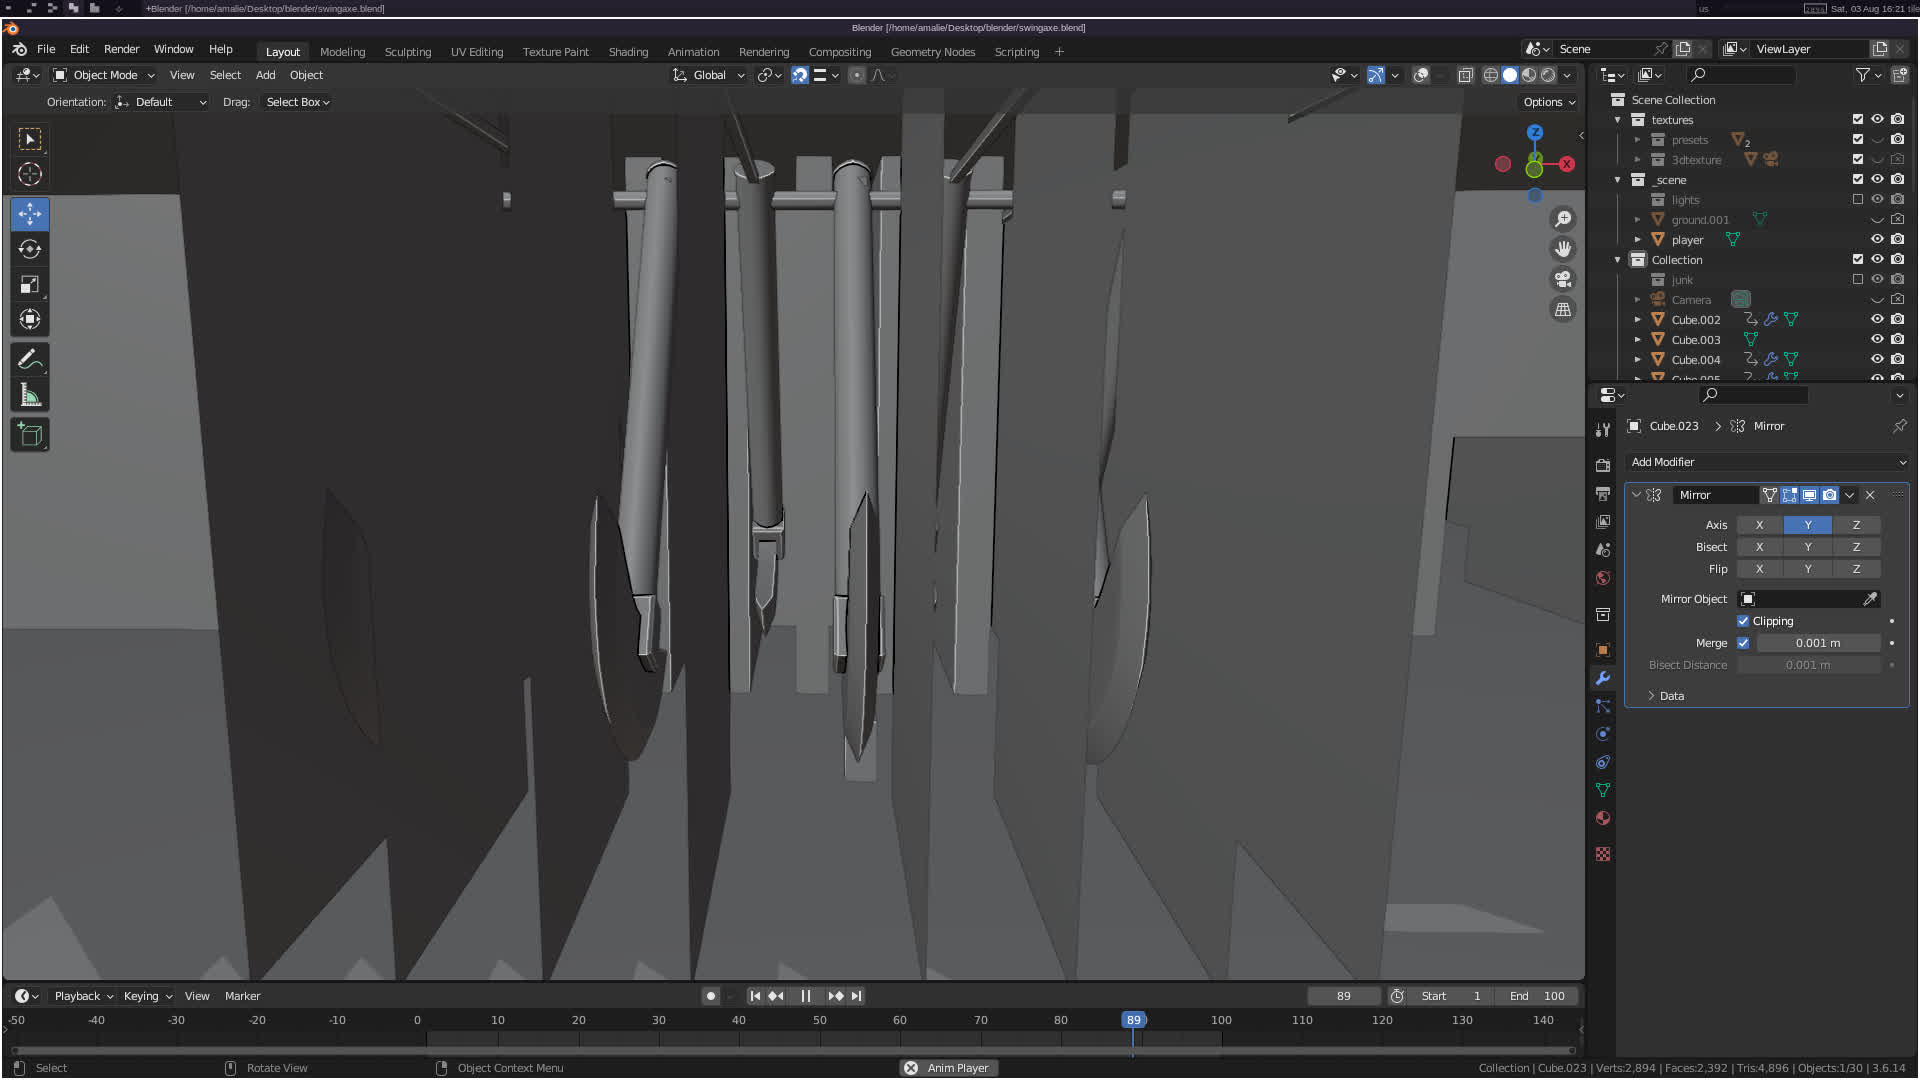Select the Annotate pencil tool

click(30, 360)
